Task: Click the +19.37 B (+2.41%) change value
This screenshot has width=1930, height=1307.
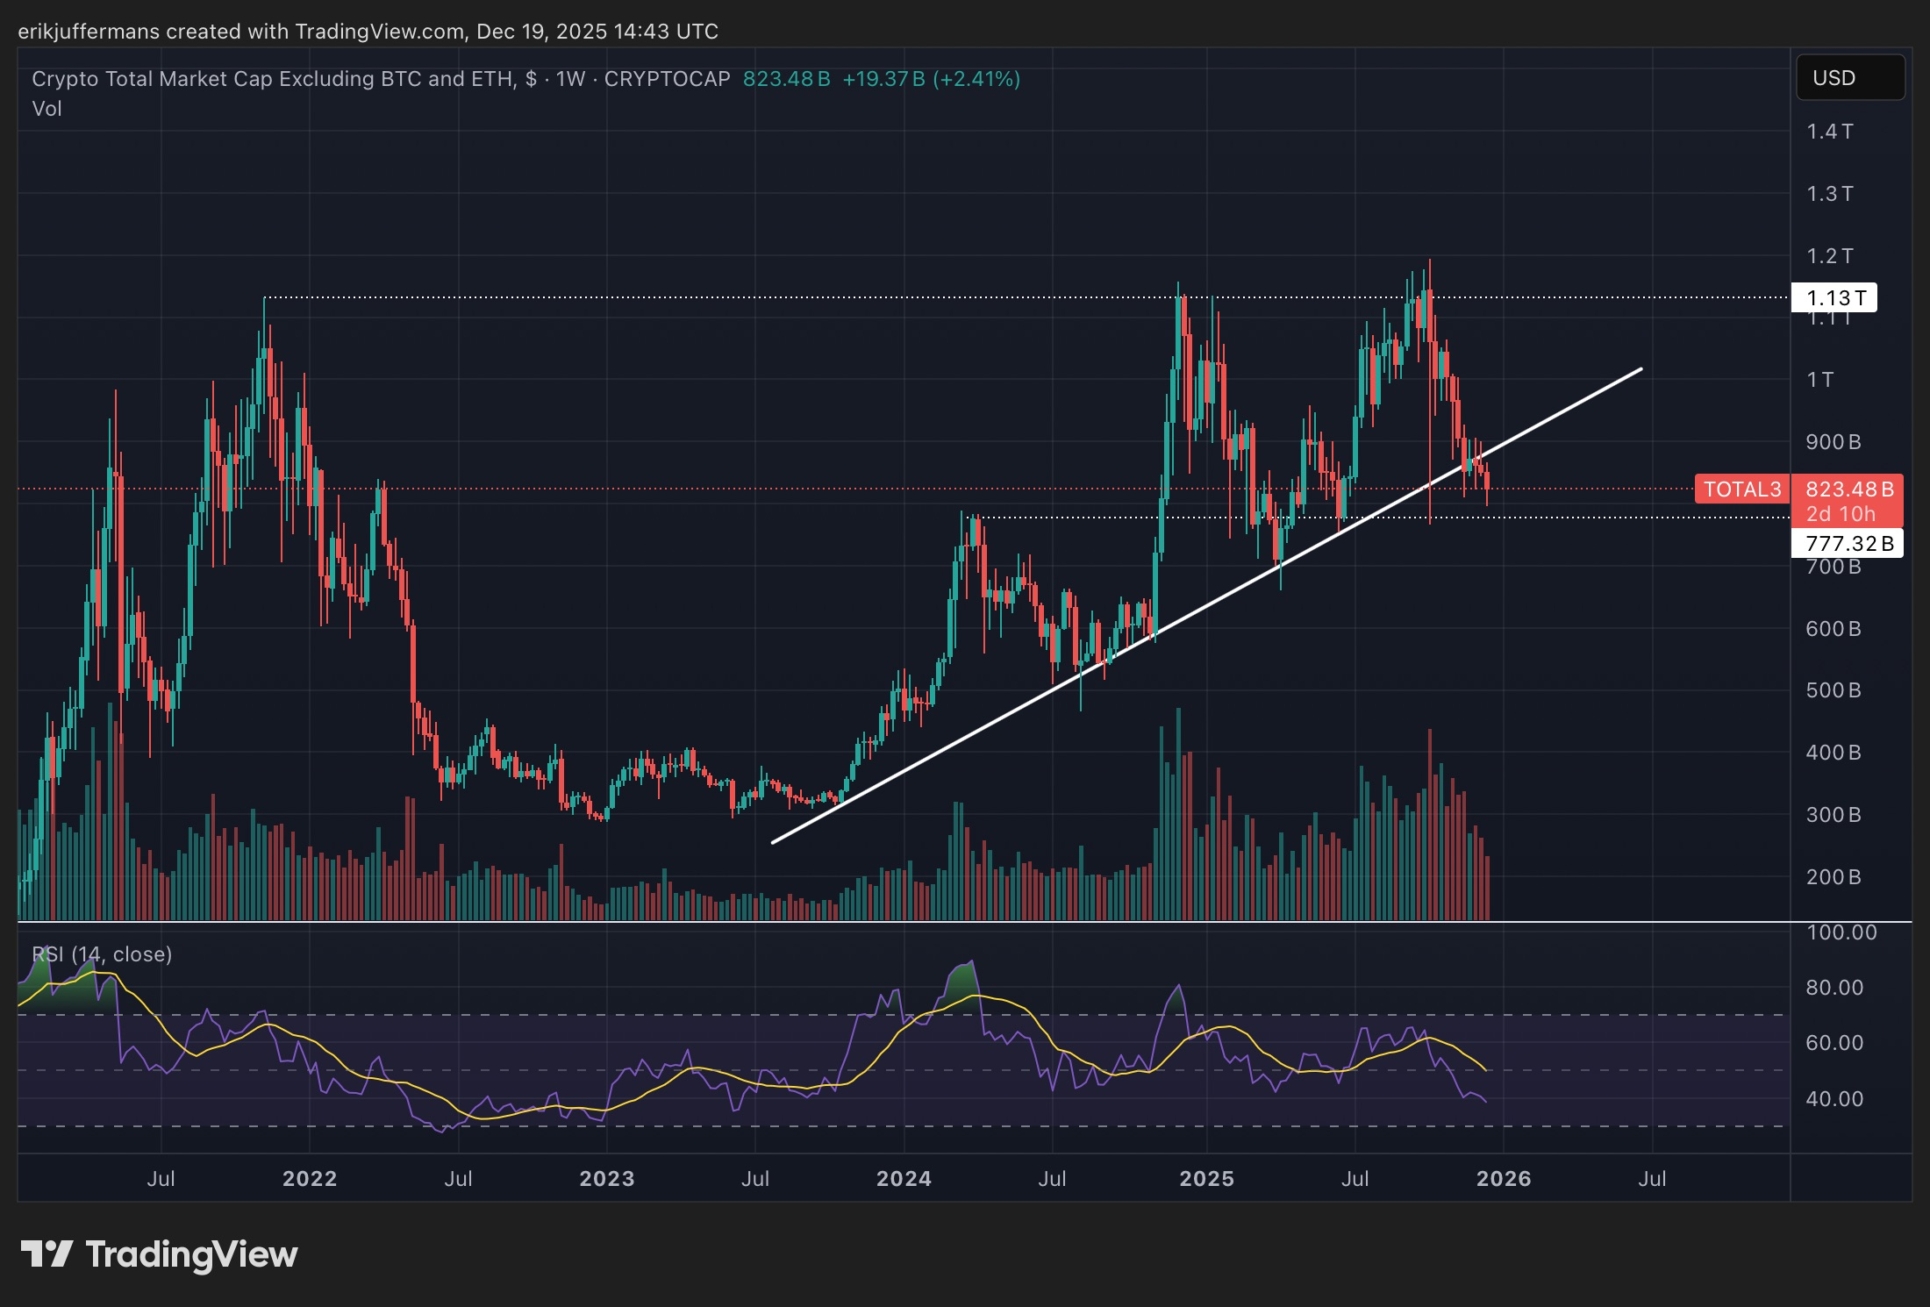Action: click(931, 79)
